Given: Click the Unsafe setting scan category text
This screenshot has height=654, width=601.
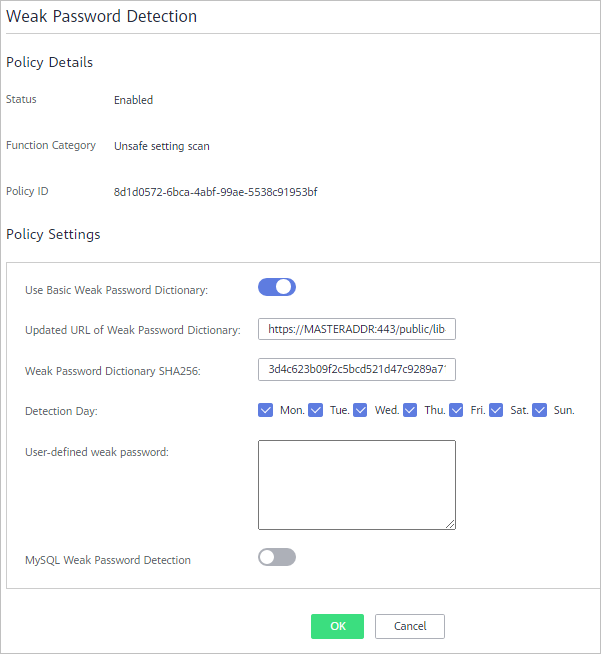Looking at the screenshot, I should [x=162, y=146].
